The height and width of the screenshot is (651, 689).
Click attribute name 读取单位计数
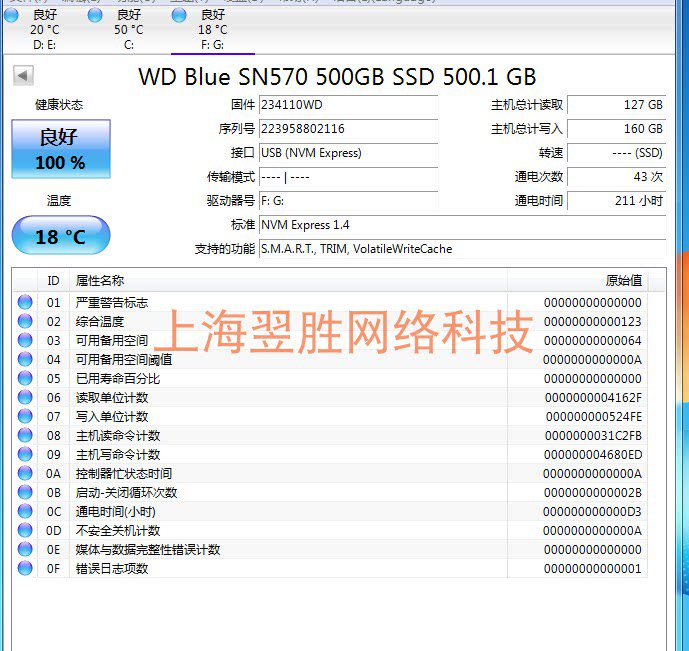point(112,397)
